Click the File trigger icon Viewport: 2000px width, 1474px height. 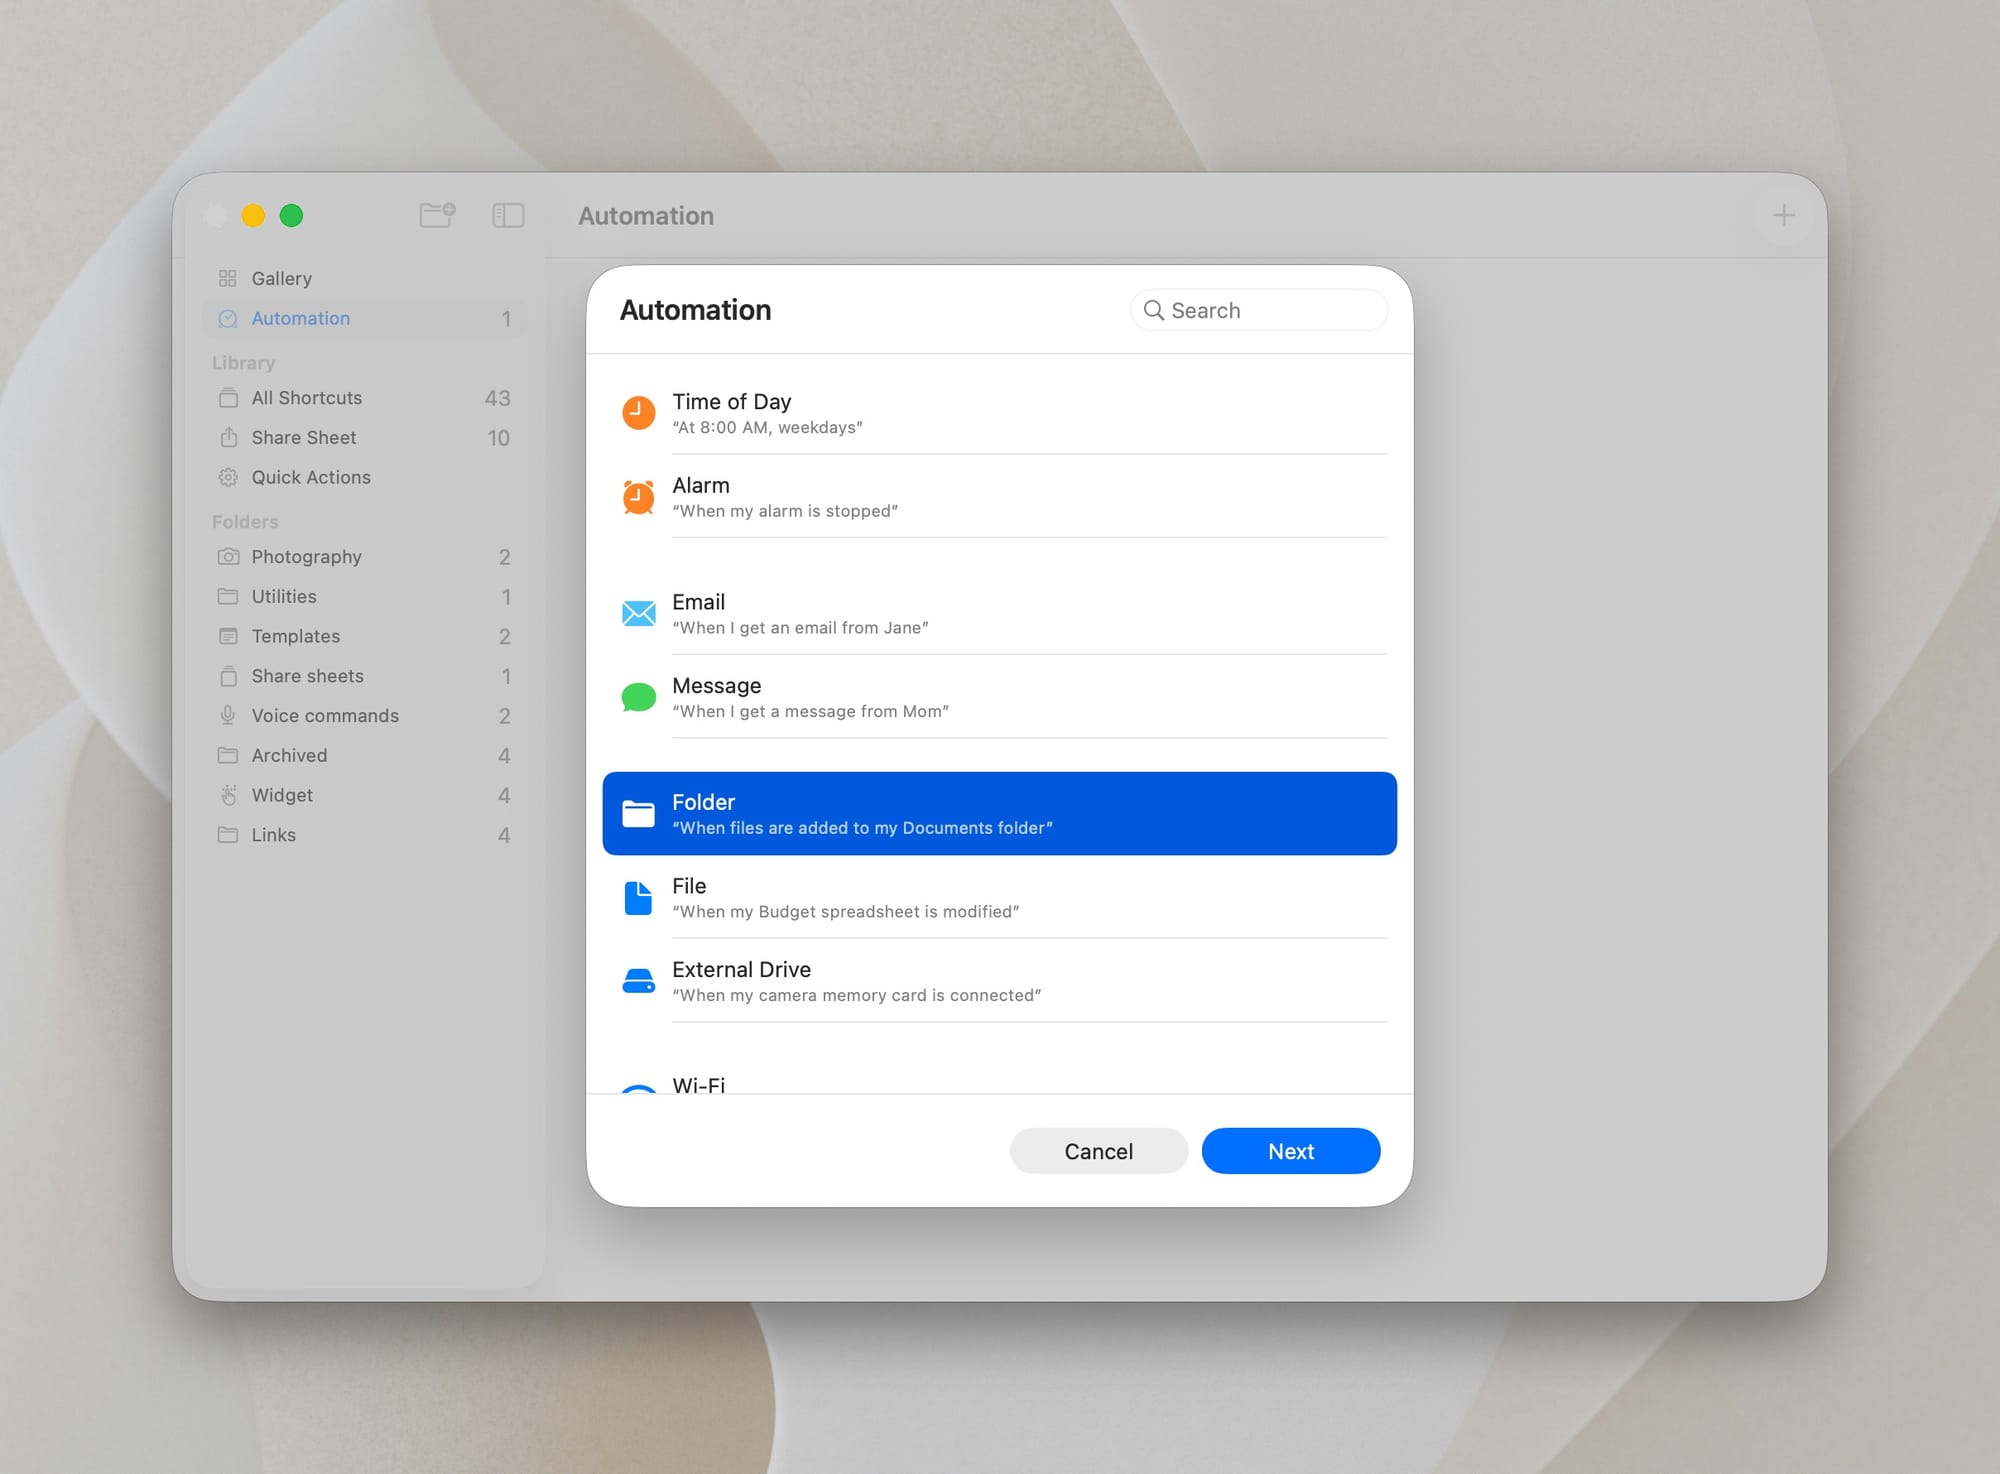(x=638, y=897)
